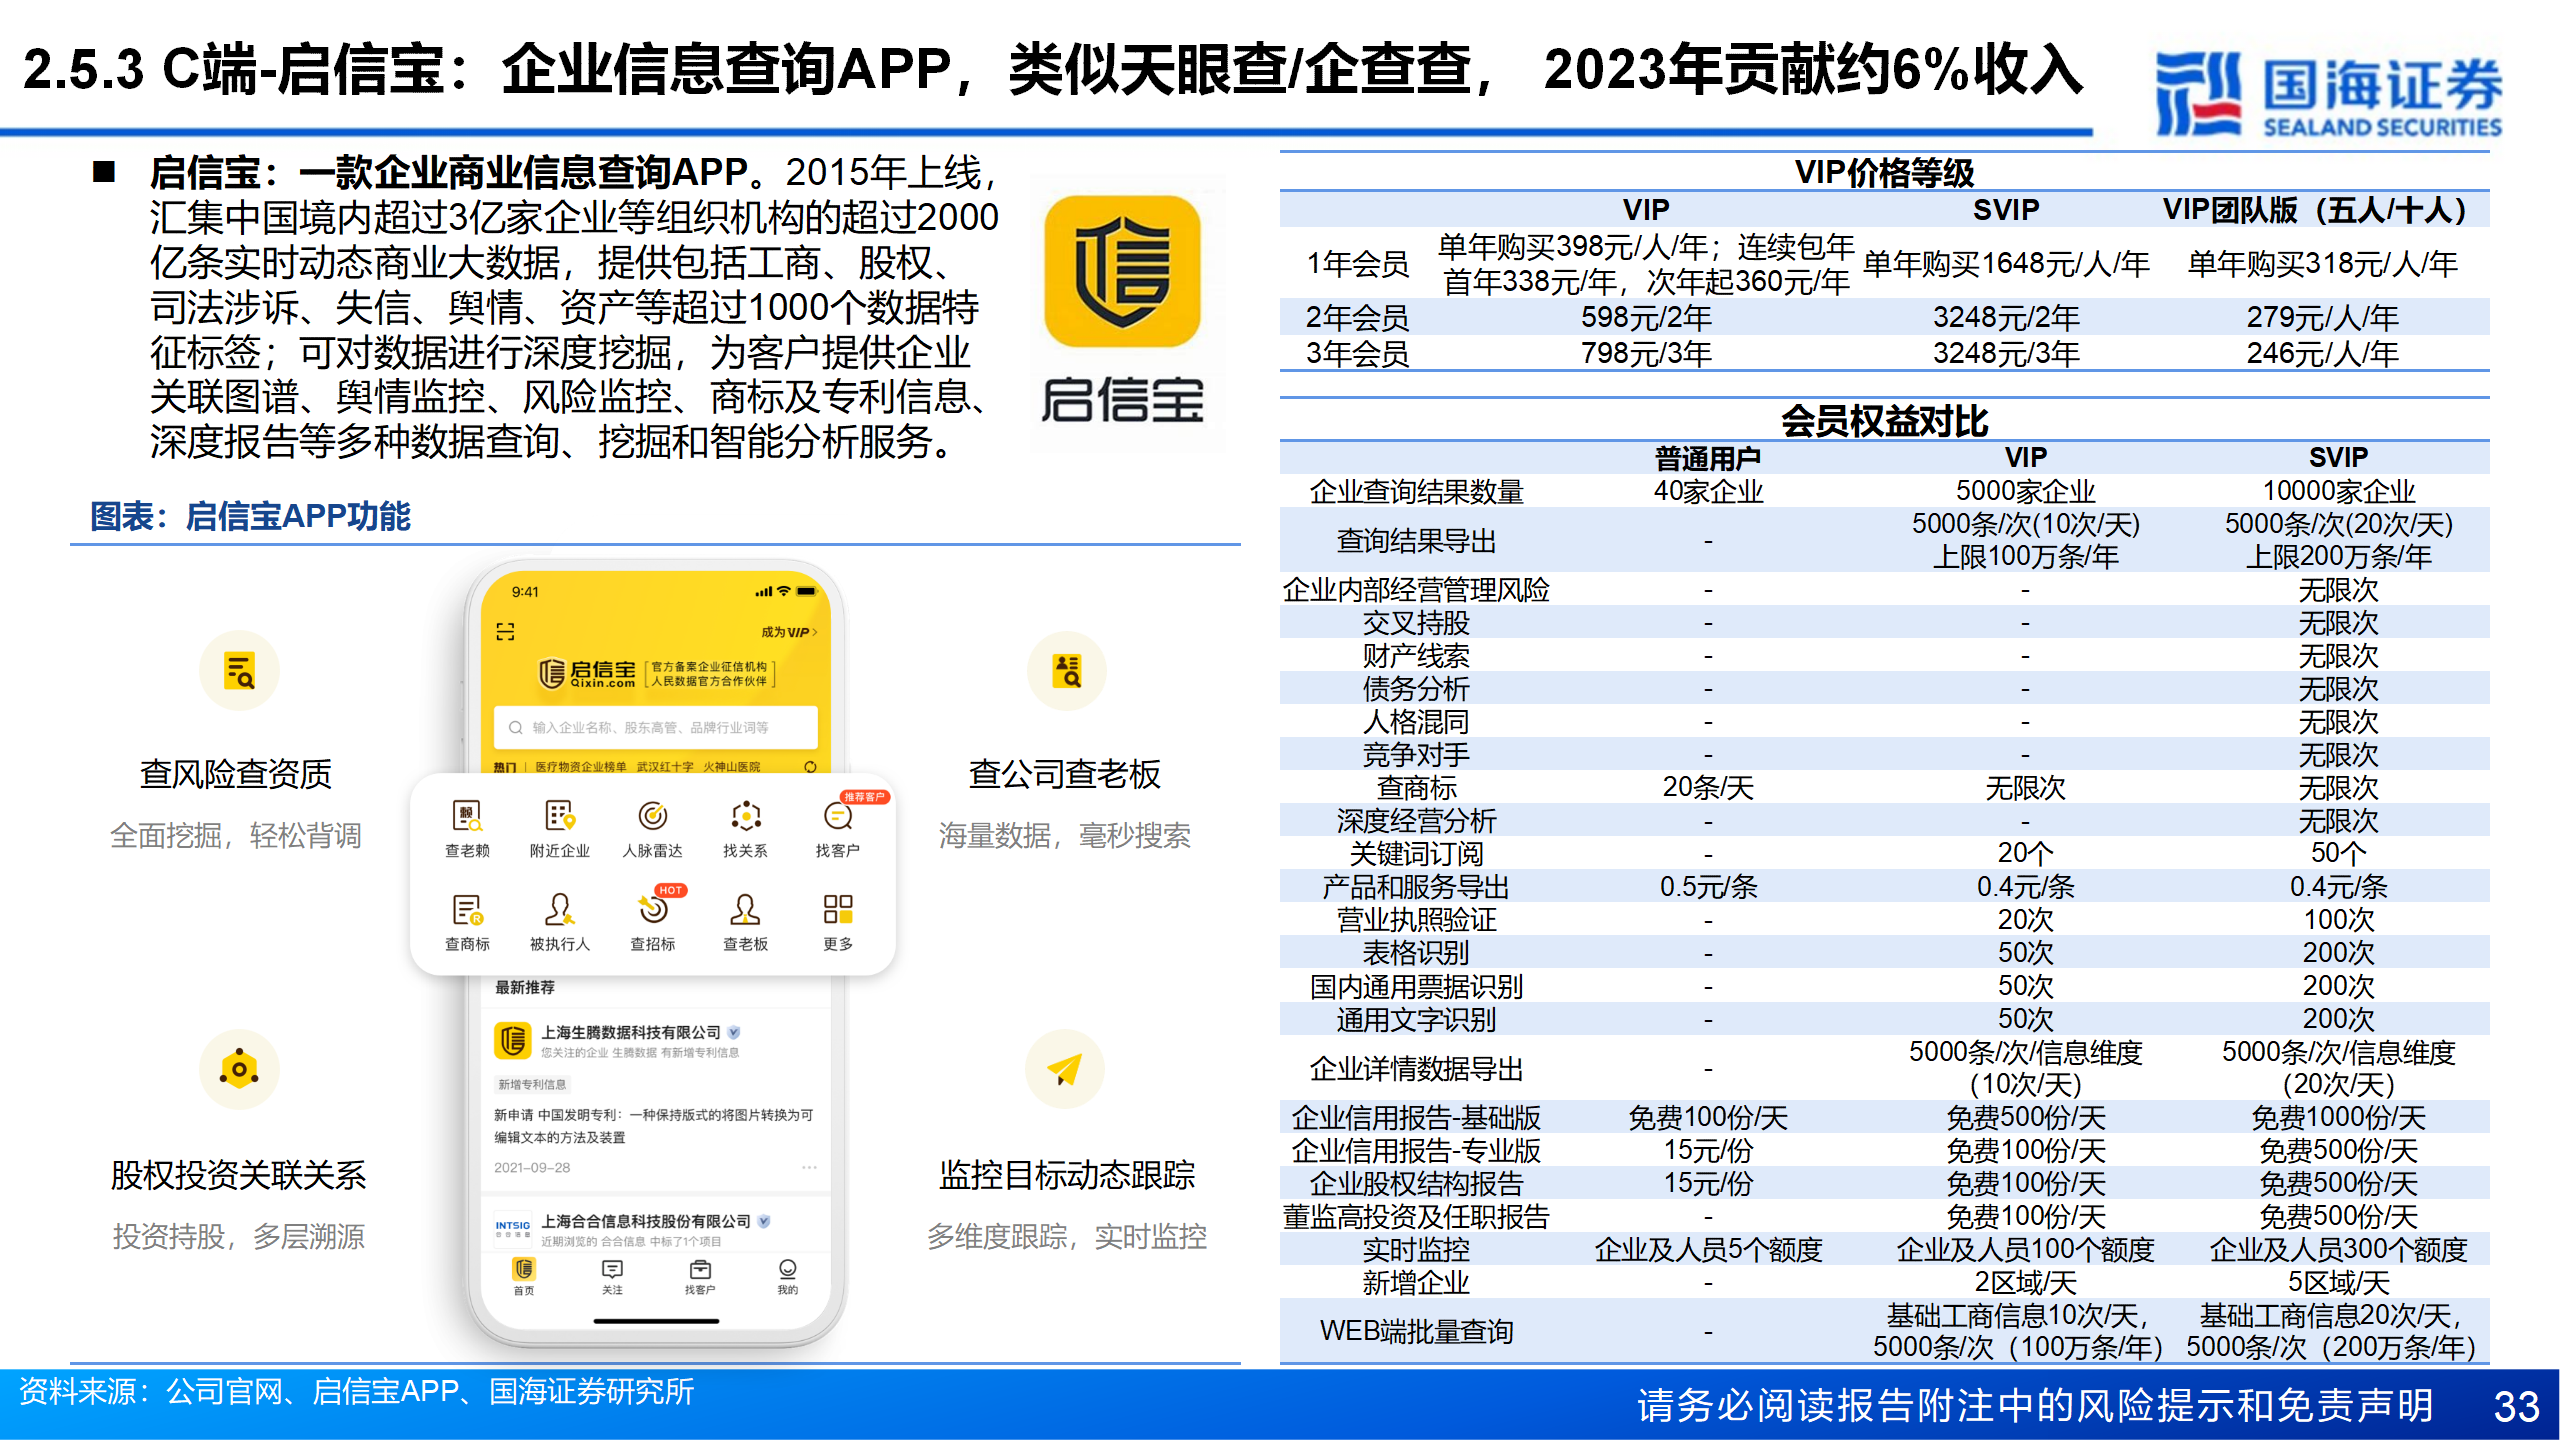Screen dimensions: 2560x1440
Task: Open the 上海合合信息科技股份有限公司 entry
Action: coord(656,1229)
